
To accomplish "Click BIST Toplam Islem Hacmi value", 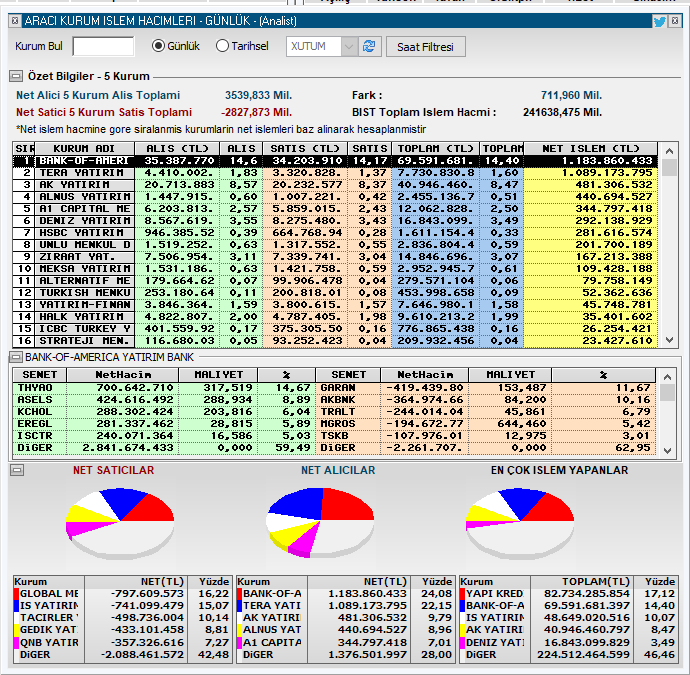I will pos(562,112).
